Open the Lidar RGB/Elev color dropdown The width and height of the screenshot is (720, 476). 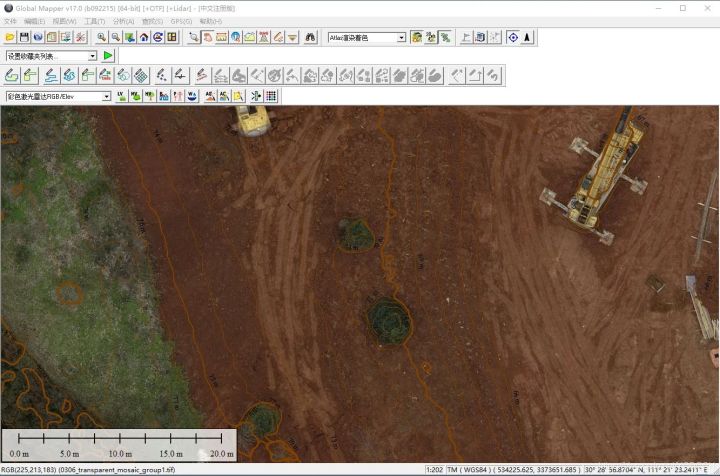[x=106, y=96]
